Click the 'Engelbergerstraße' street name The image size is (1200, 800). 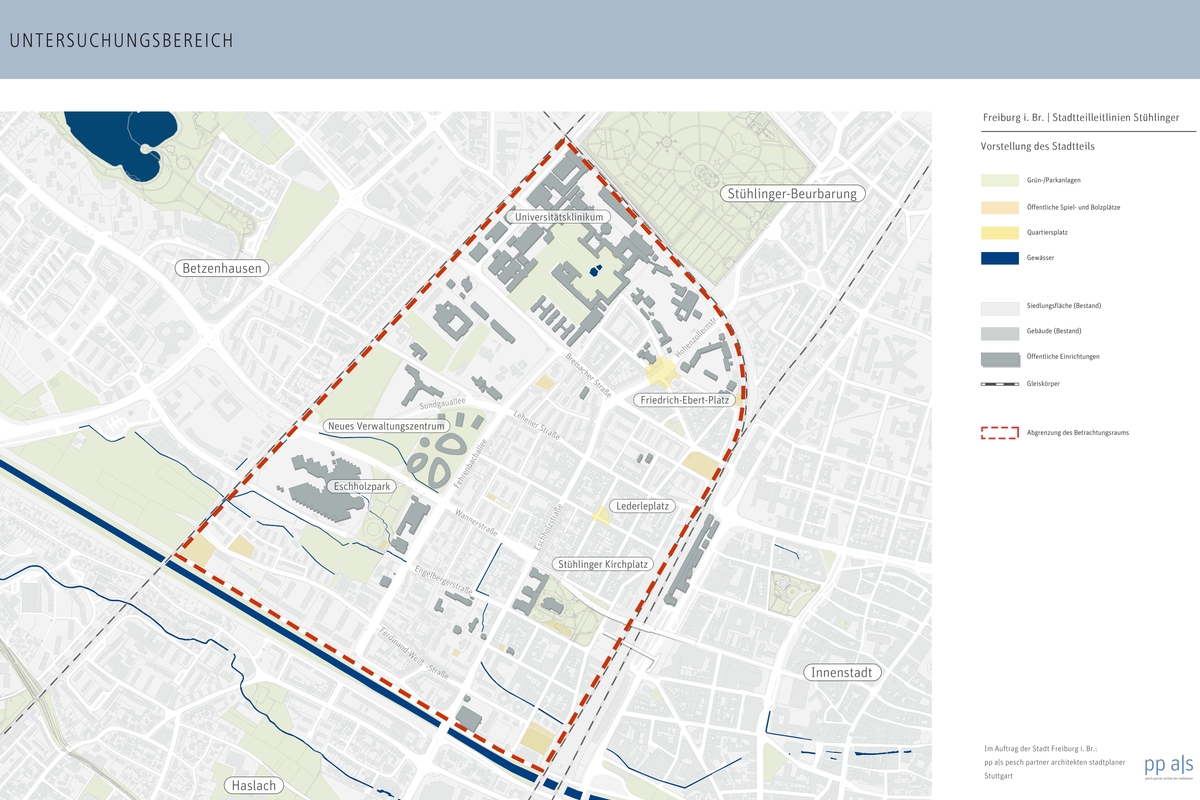click(443, 581)
